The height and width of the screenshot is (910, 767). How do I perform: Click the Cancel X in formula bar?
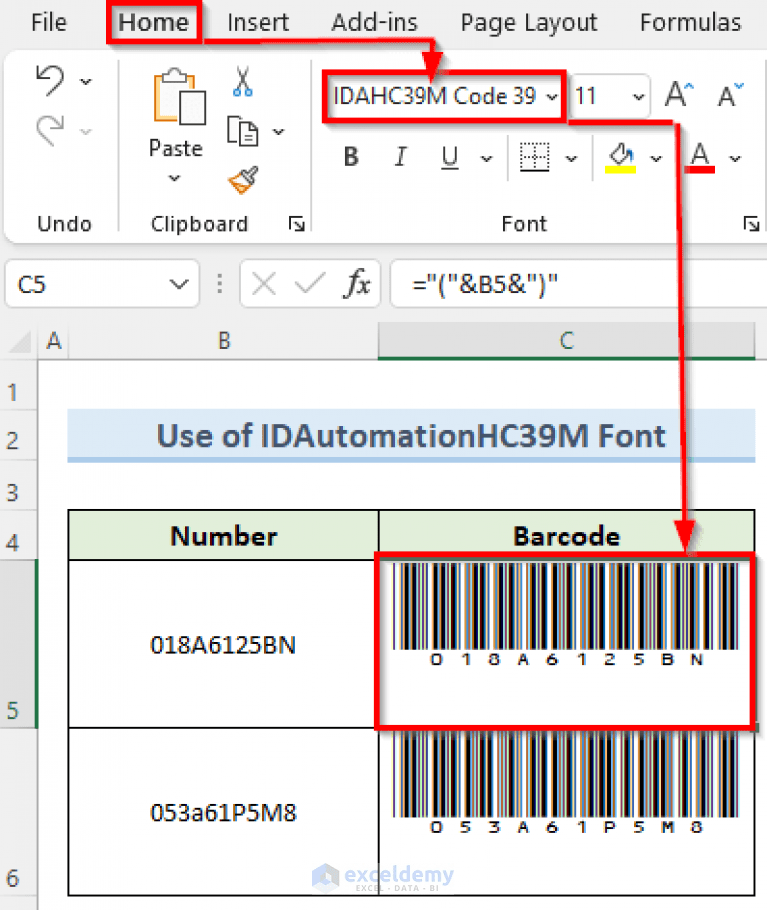264,284
